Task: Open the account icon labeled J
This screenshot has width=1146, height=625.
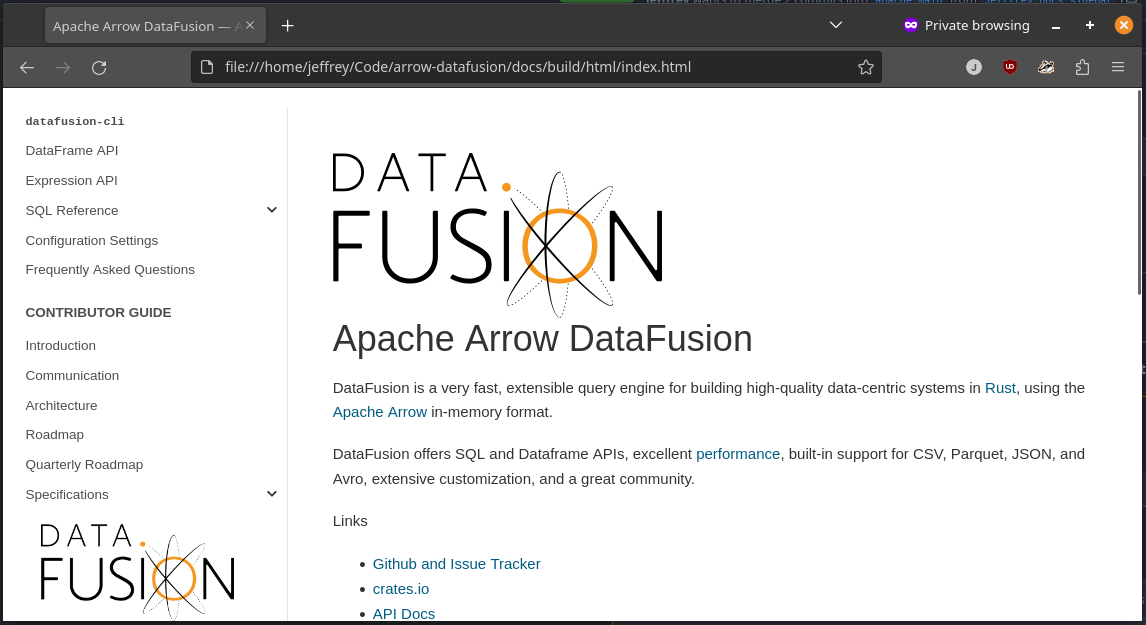Action: [974, 67]
